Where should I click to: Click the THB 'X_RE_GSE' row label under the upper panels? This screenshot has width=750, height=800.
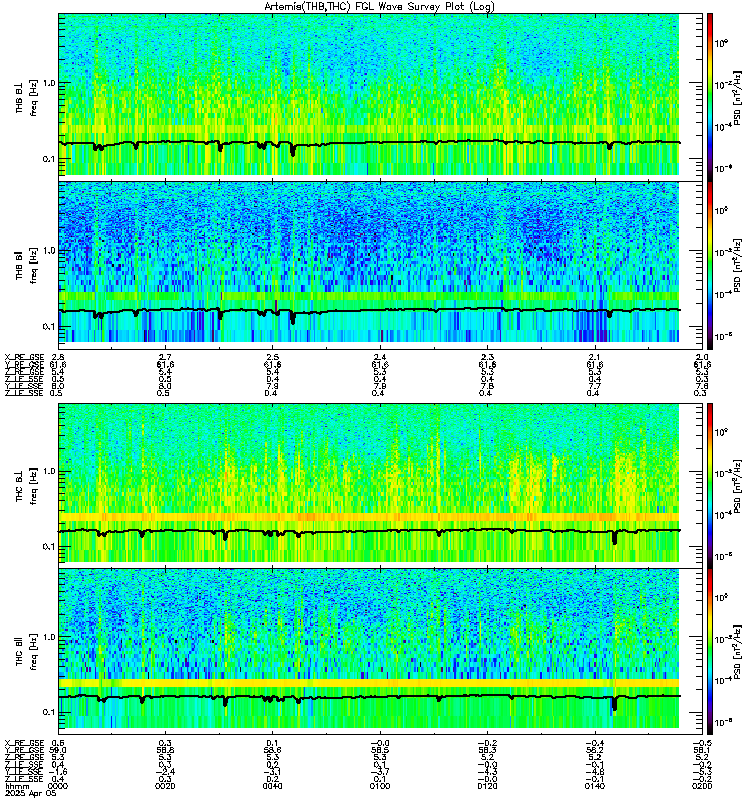click(24, 357)
